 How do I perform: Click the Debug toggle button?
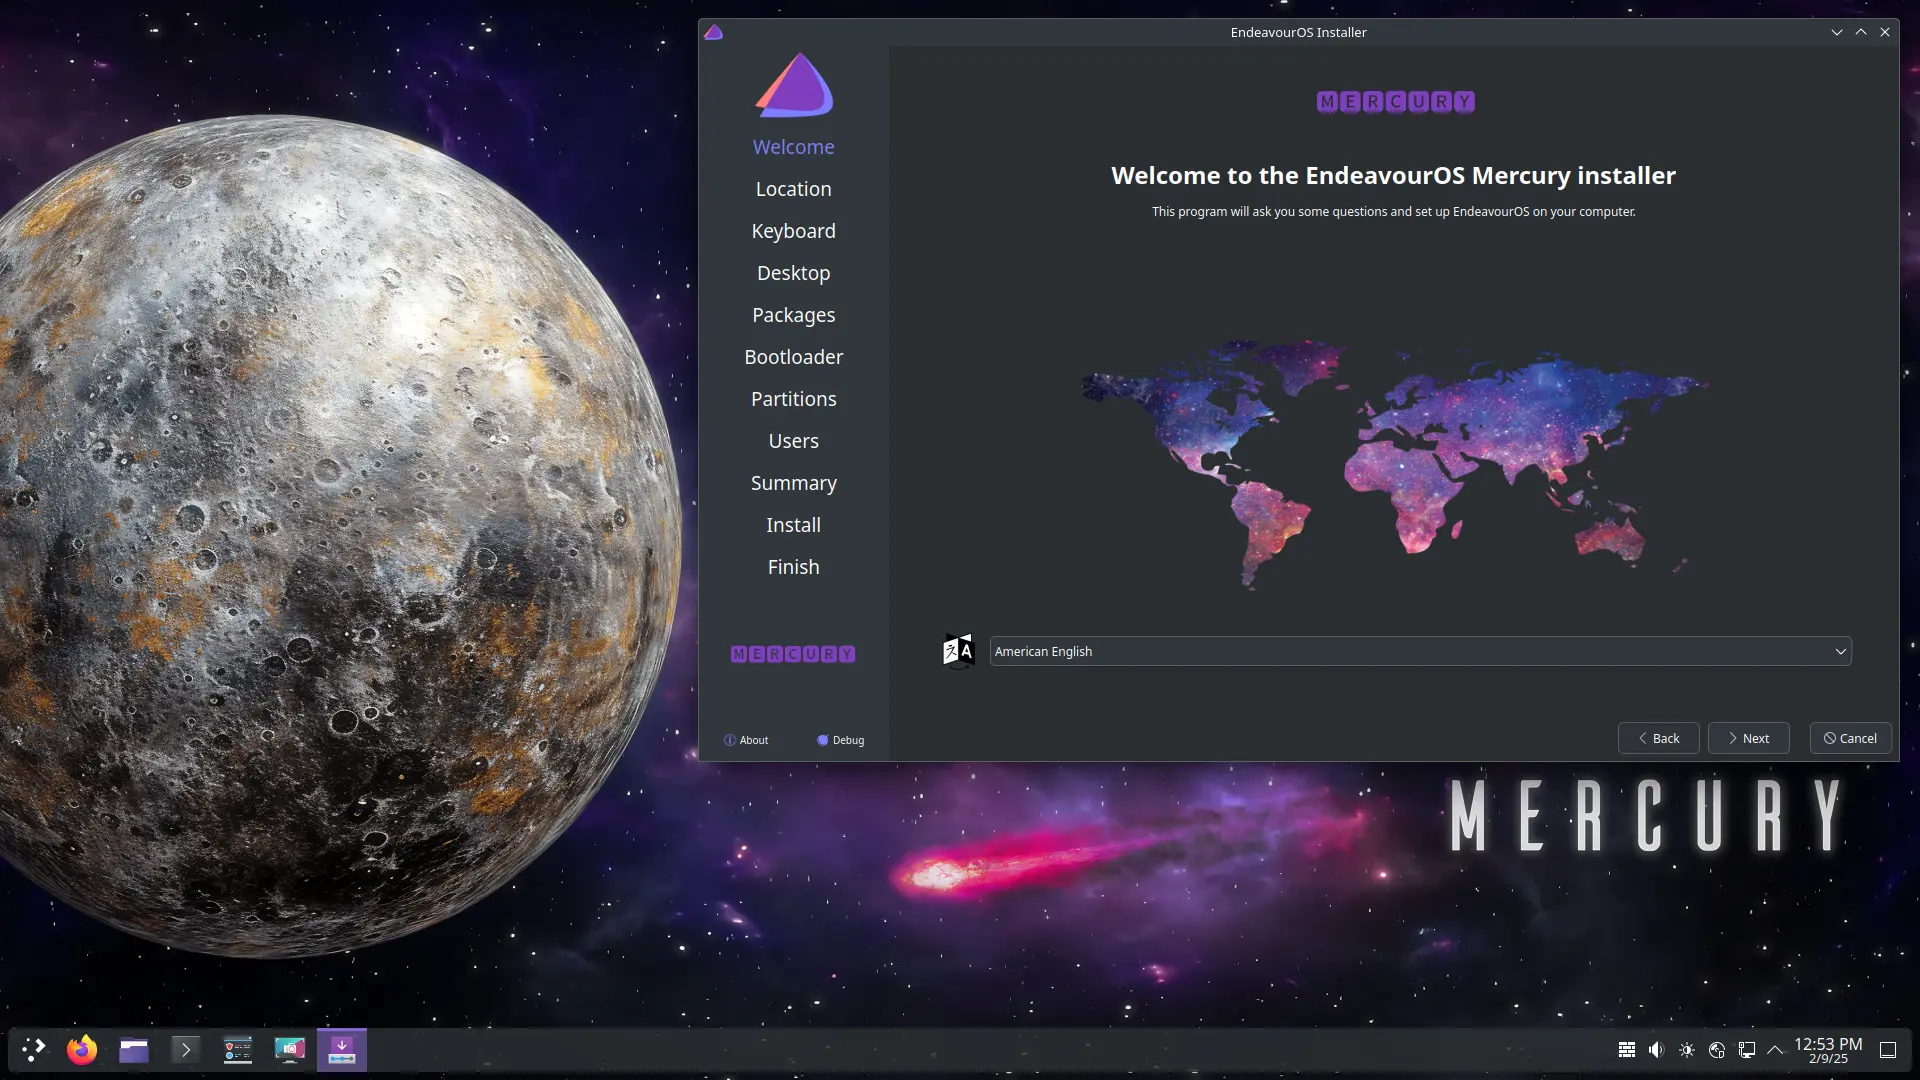click(x=820, y=738)
